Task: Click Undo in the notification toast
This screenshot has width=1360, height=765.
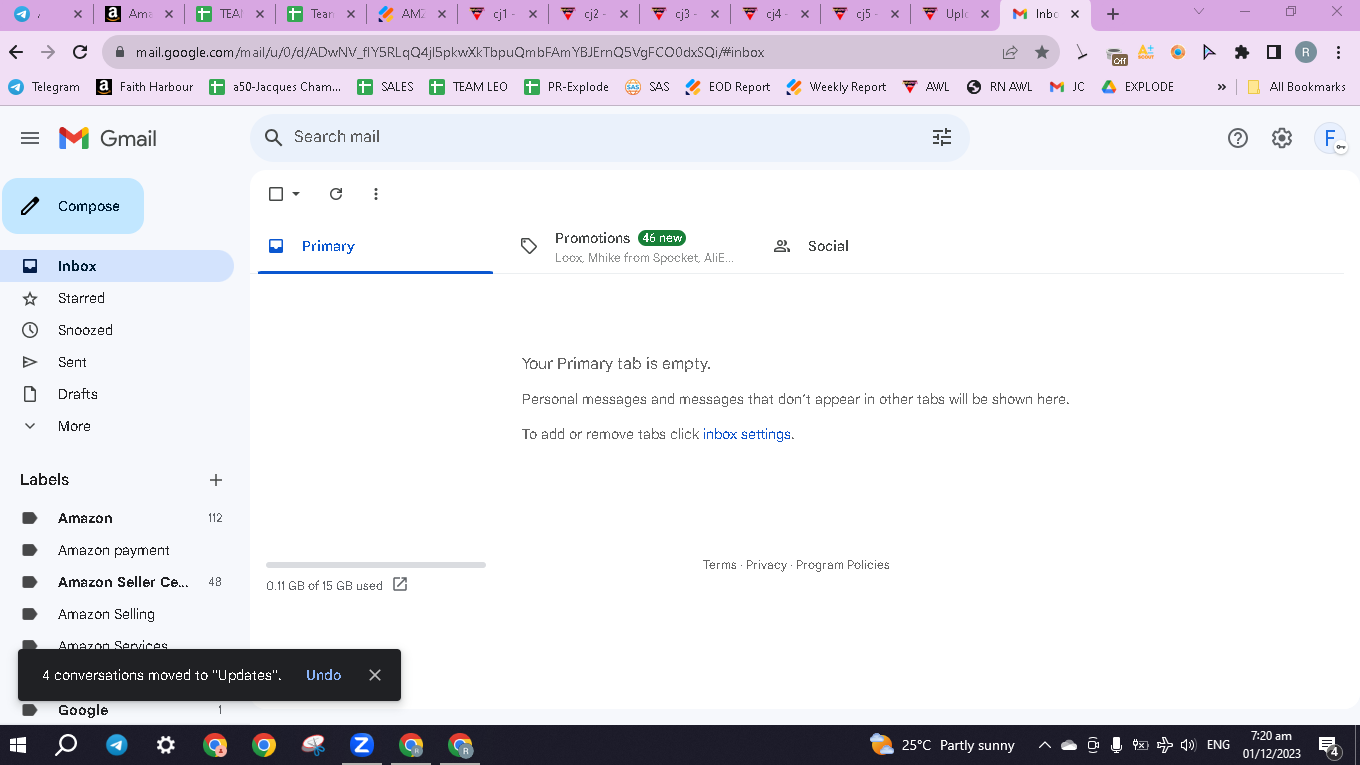Action: [324, 675]
